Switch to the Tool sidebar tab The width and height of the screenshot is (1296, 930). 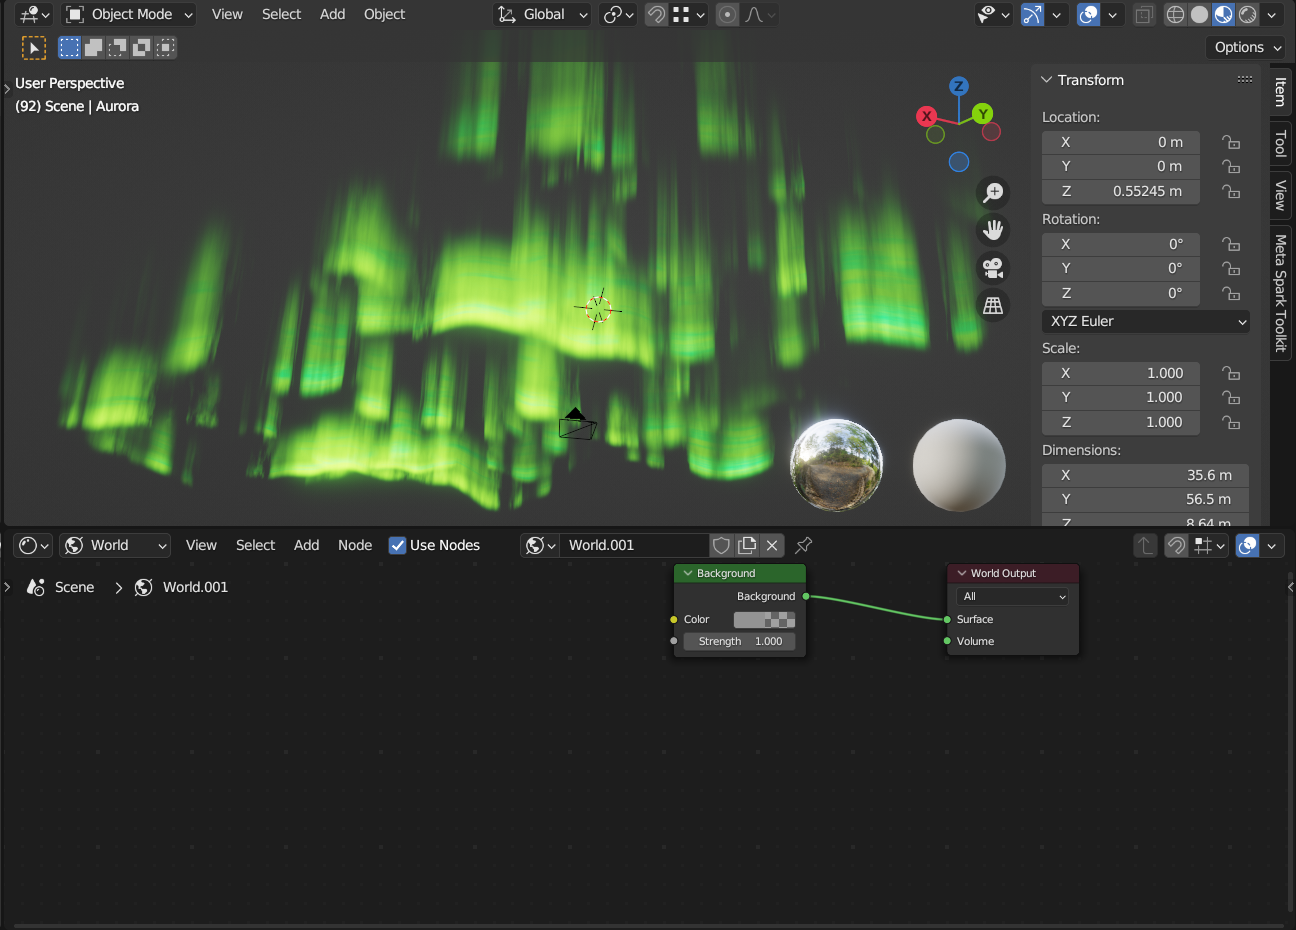click(1280, 144)
